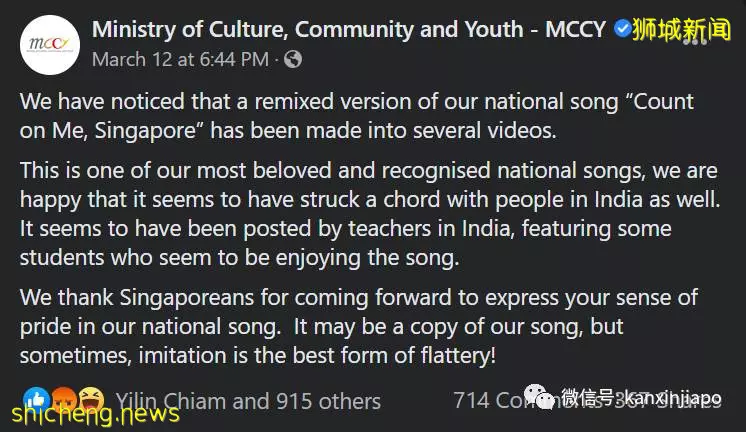Open the March 12 at 6:44 PM timestamp

pyautogui.click(x=180, y=59)
